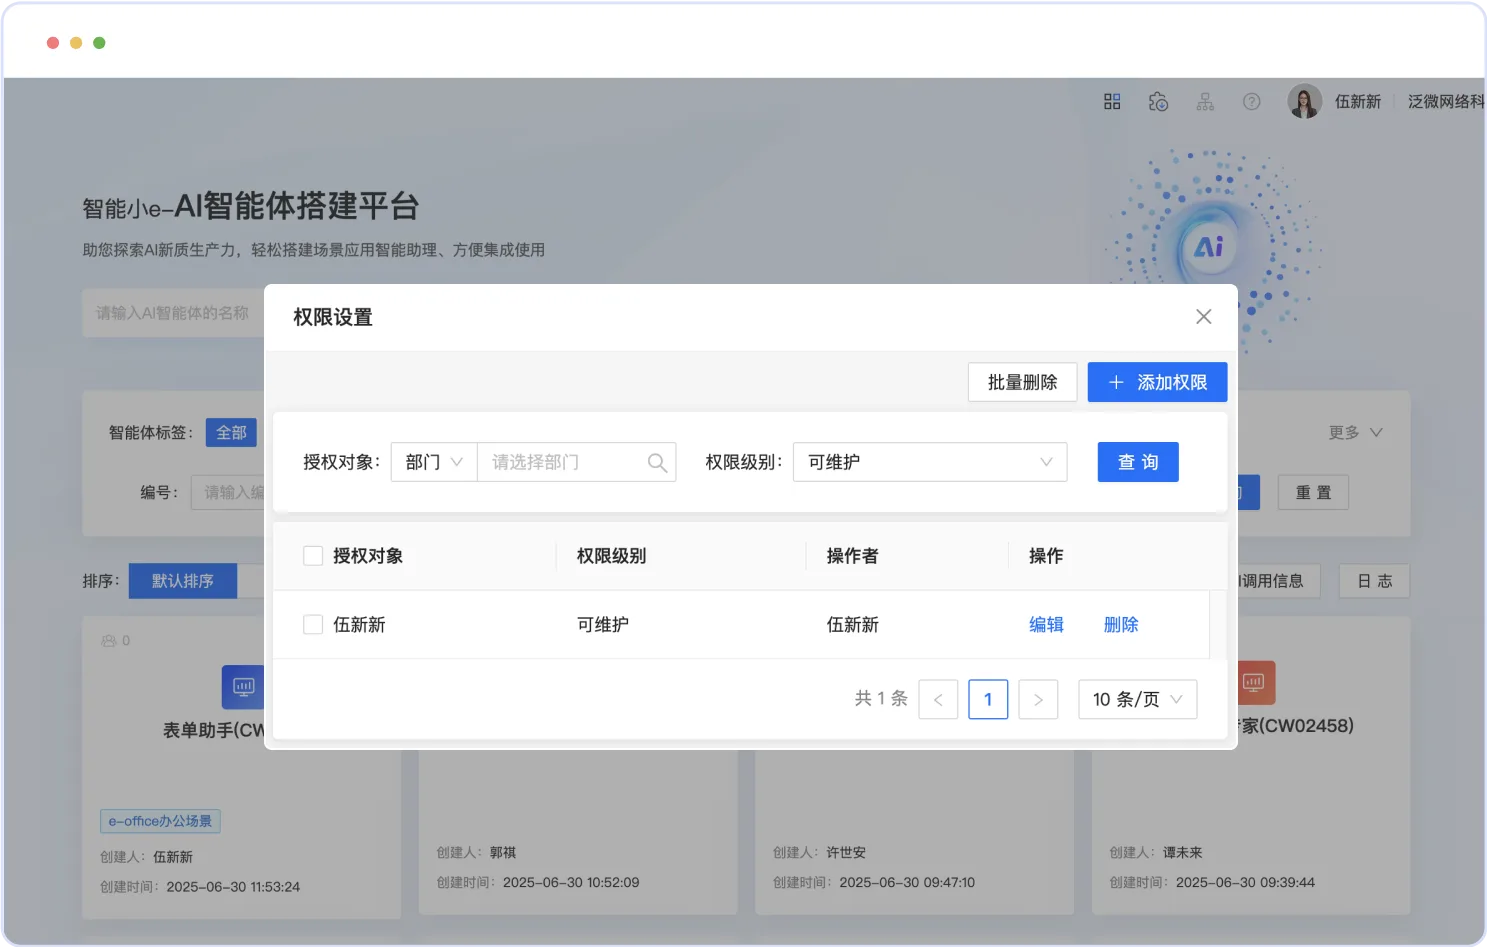Select all rows with header checkbox
Screen dimensions: 1487x947
click(x=313, y=556)
